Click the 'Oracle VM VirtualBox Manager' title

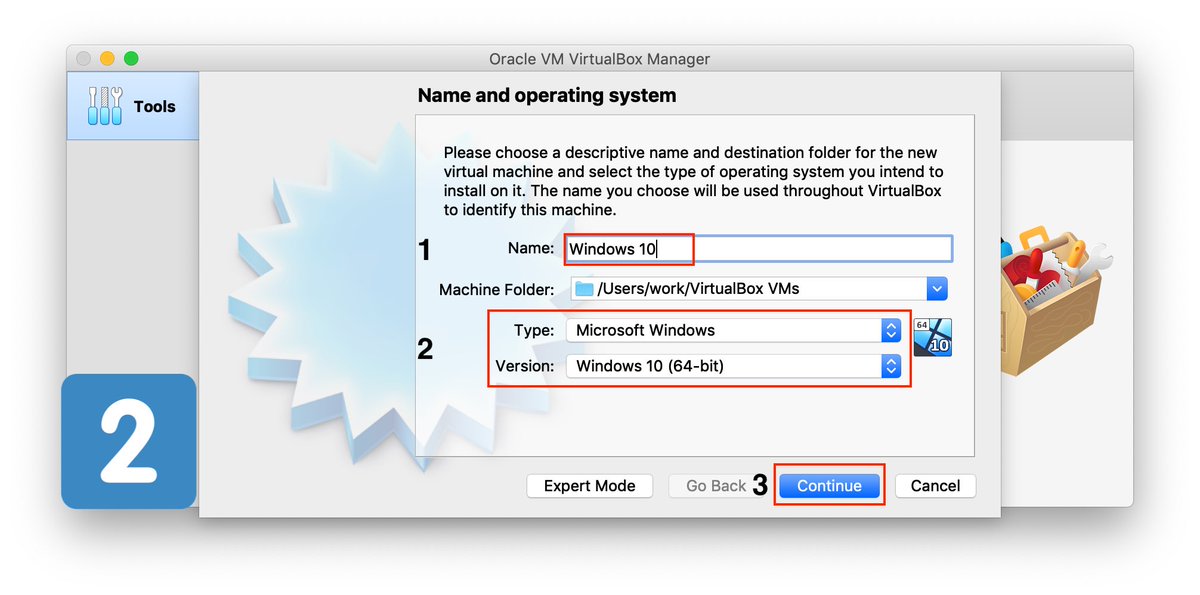click(600, 59)
